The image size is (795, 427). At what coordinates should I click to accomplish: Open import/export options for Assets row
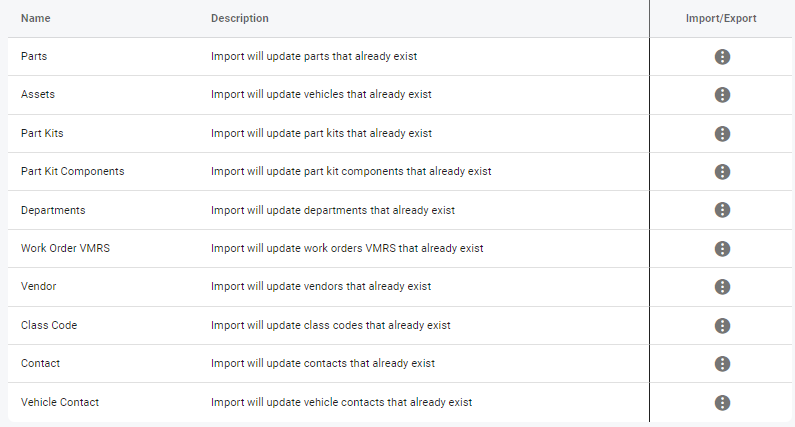pyautogui.click(x=722, y=95)
